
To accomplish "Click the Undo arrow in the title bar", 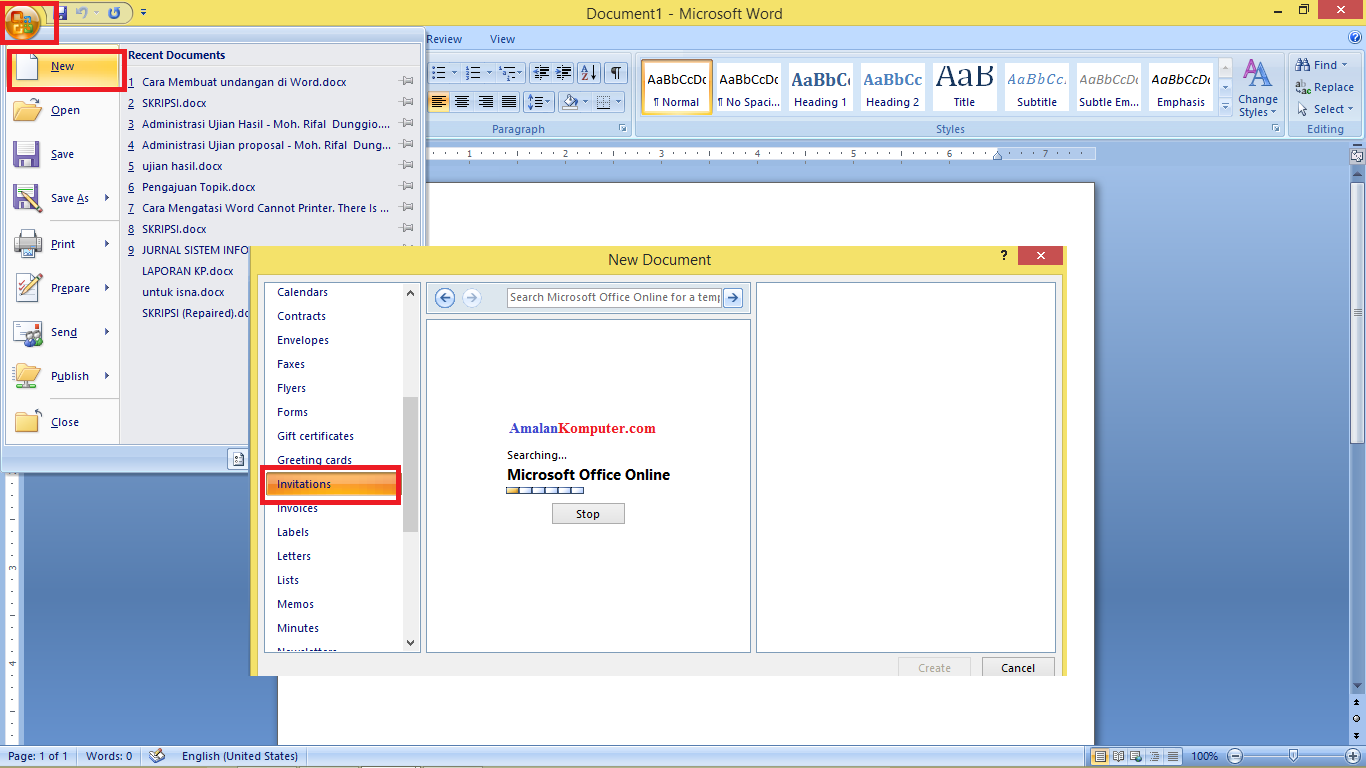I will click(83, 13).
